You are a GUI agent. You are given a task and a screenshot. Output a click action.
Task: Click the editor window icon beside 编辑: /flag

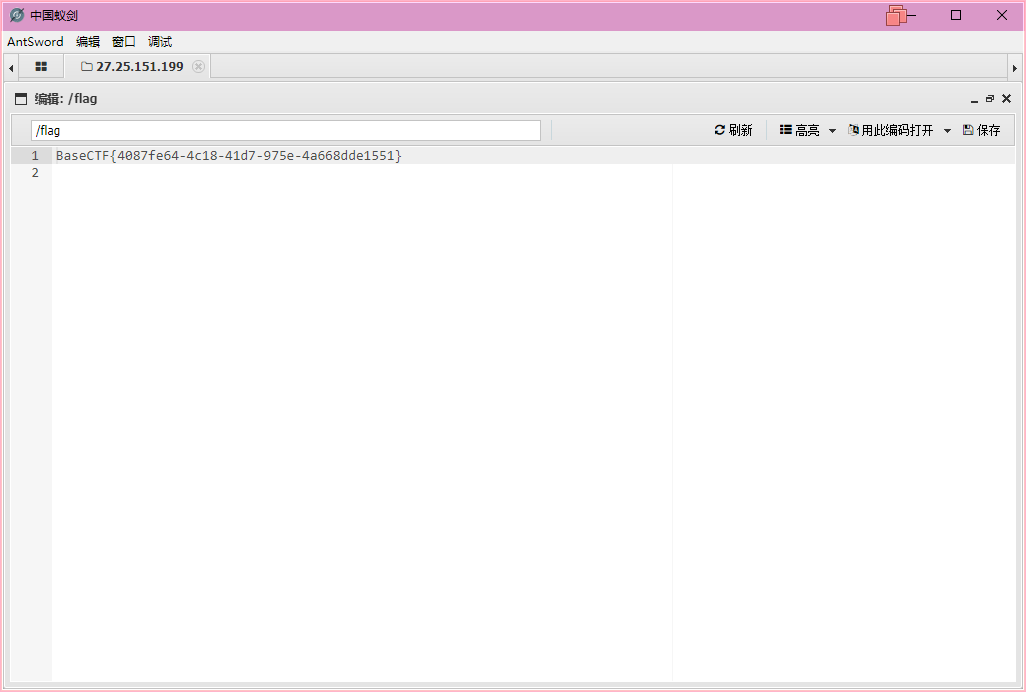point(21,99)
